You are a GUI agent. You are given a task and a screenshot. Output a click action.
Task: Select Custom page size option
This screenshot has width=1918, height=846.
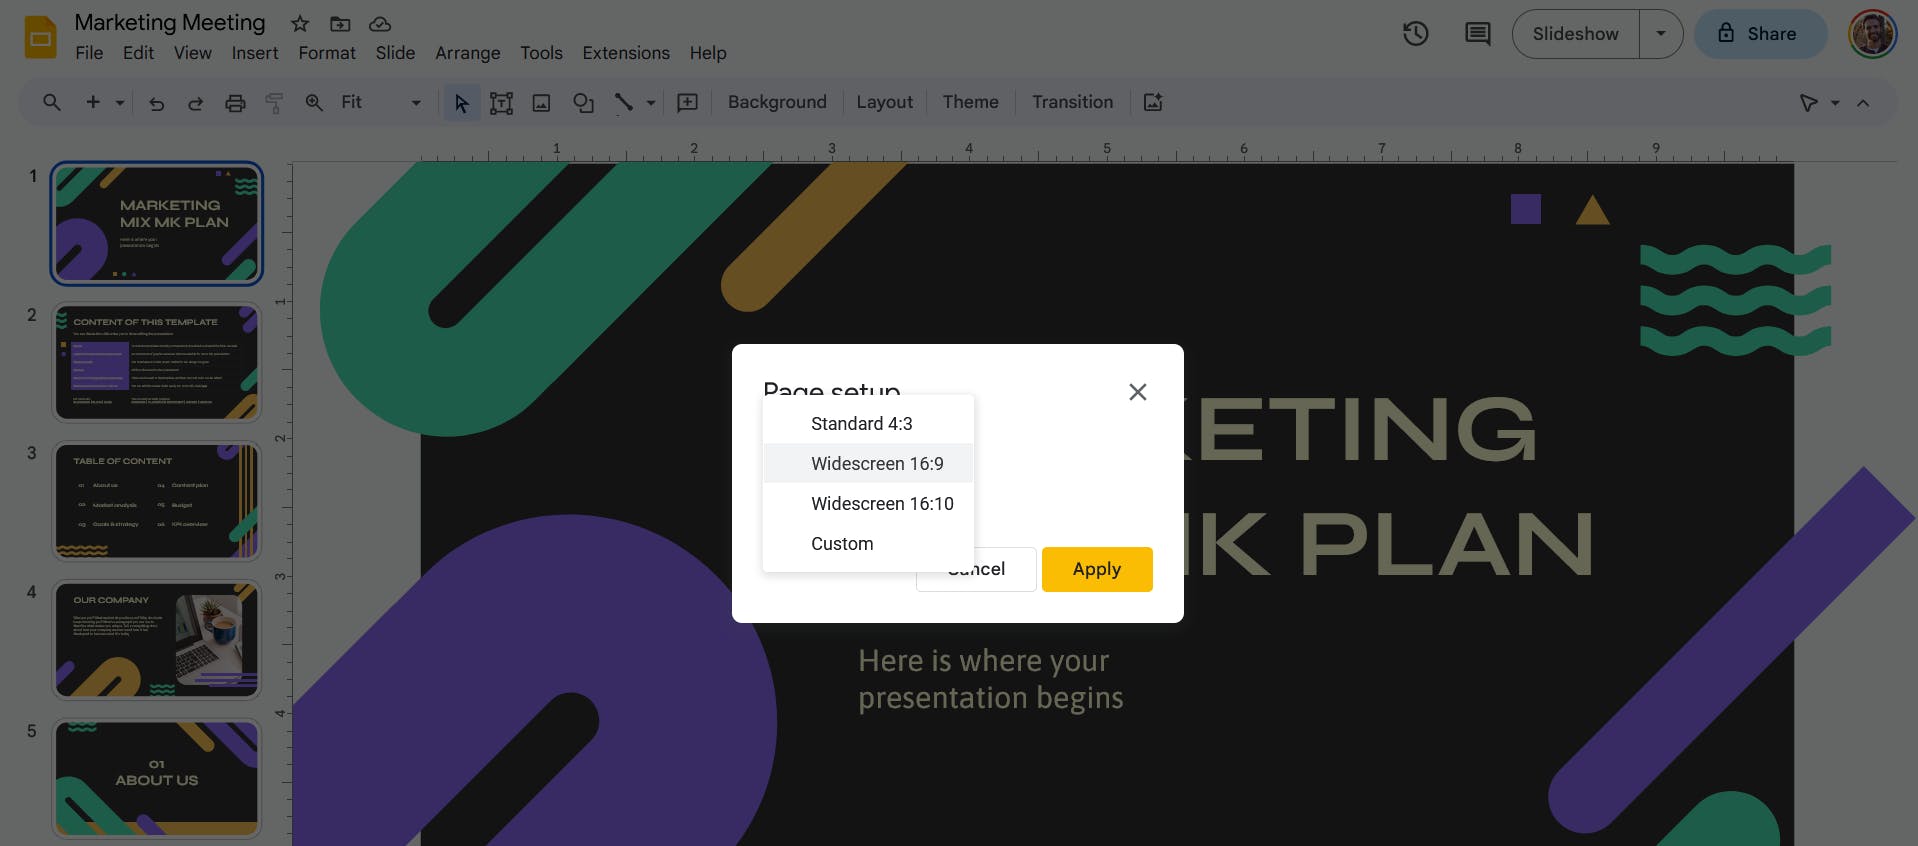point(868,544)
